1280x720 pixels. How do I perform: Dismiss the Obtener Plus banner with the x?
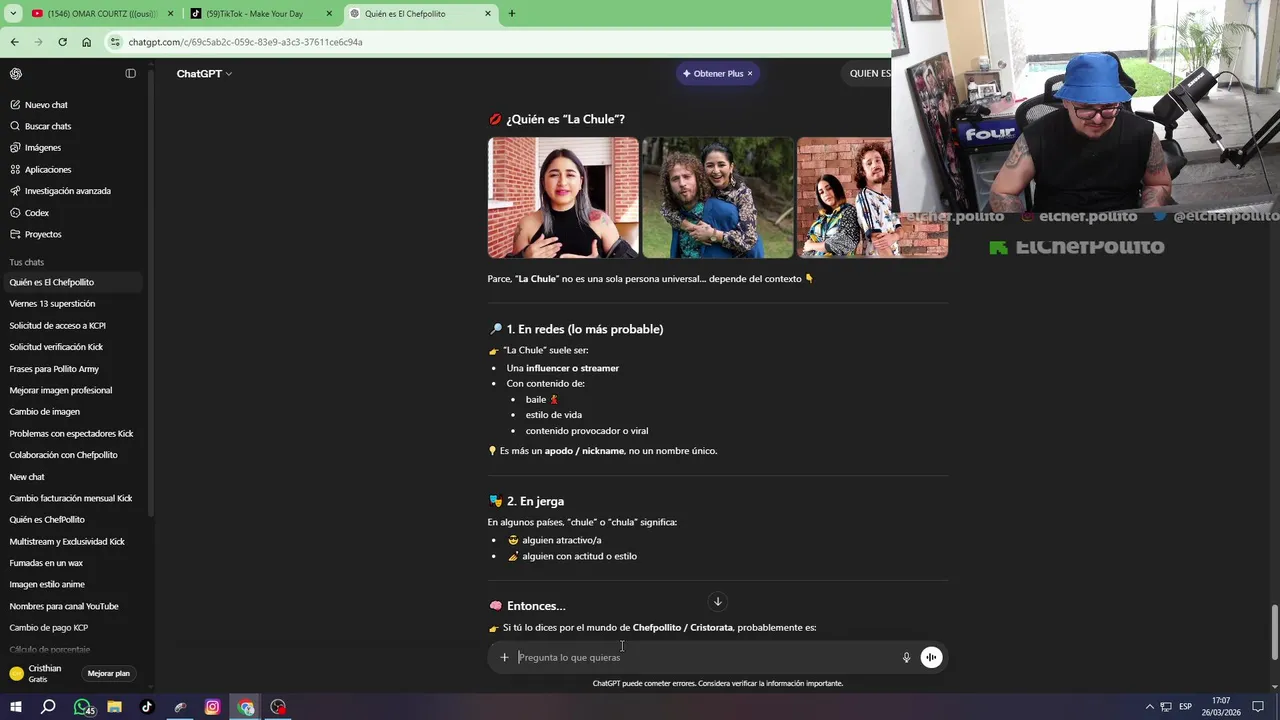pos(750,73)
